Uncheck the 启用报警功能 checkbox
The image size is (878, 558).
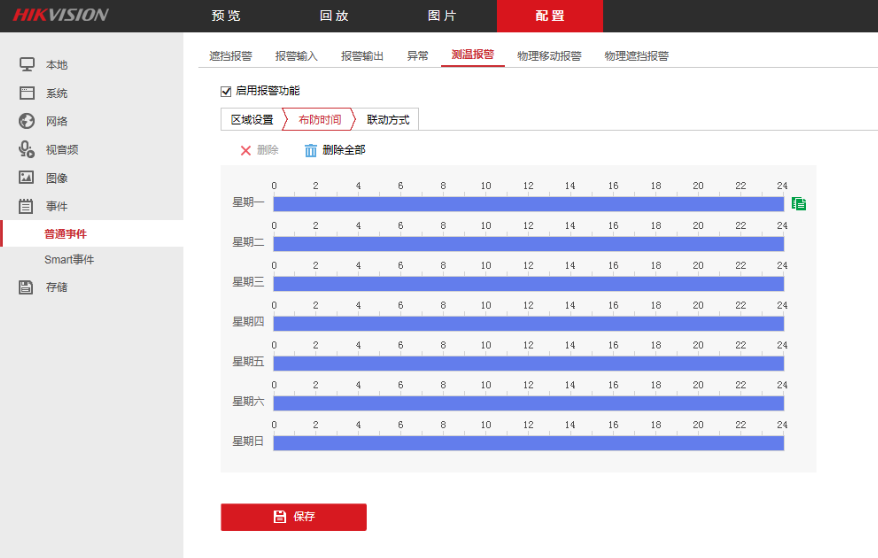[x=226, y=91]
